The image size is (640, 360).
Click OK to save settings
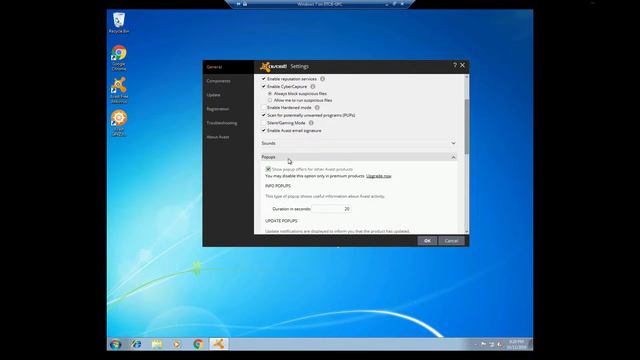[x=427, y=241]
